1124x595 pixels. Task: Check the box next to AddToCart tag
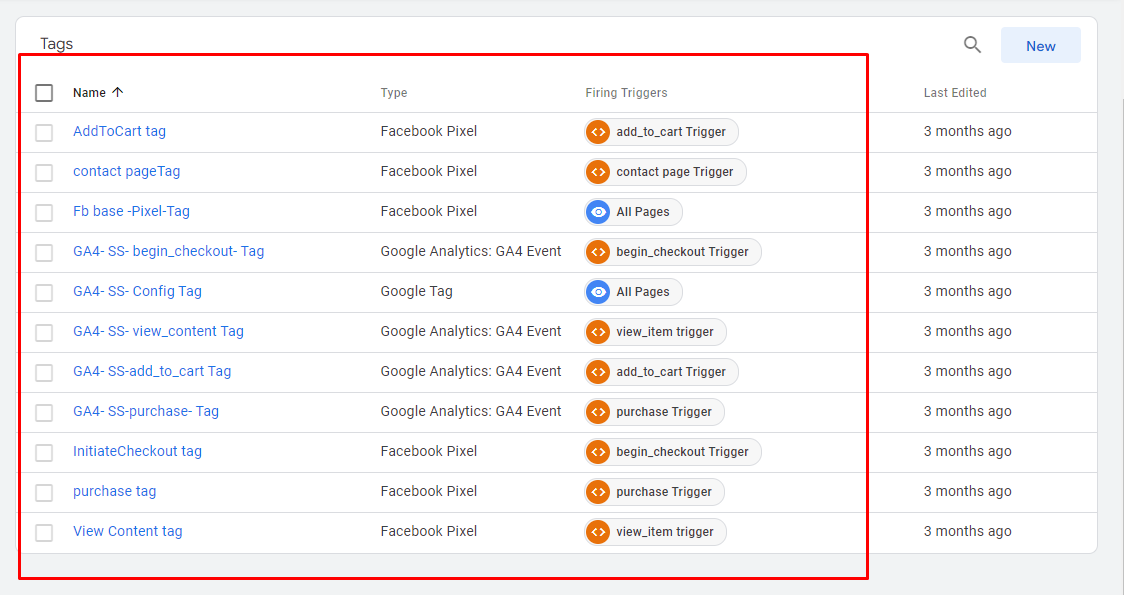point(44,133)
